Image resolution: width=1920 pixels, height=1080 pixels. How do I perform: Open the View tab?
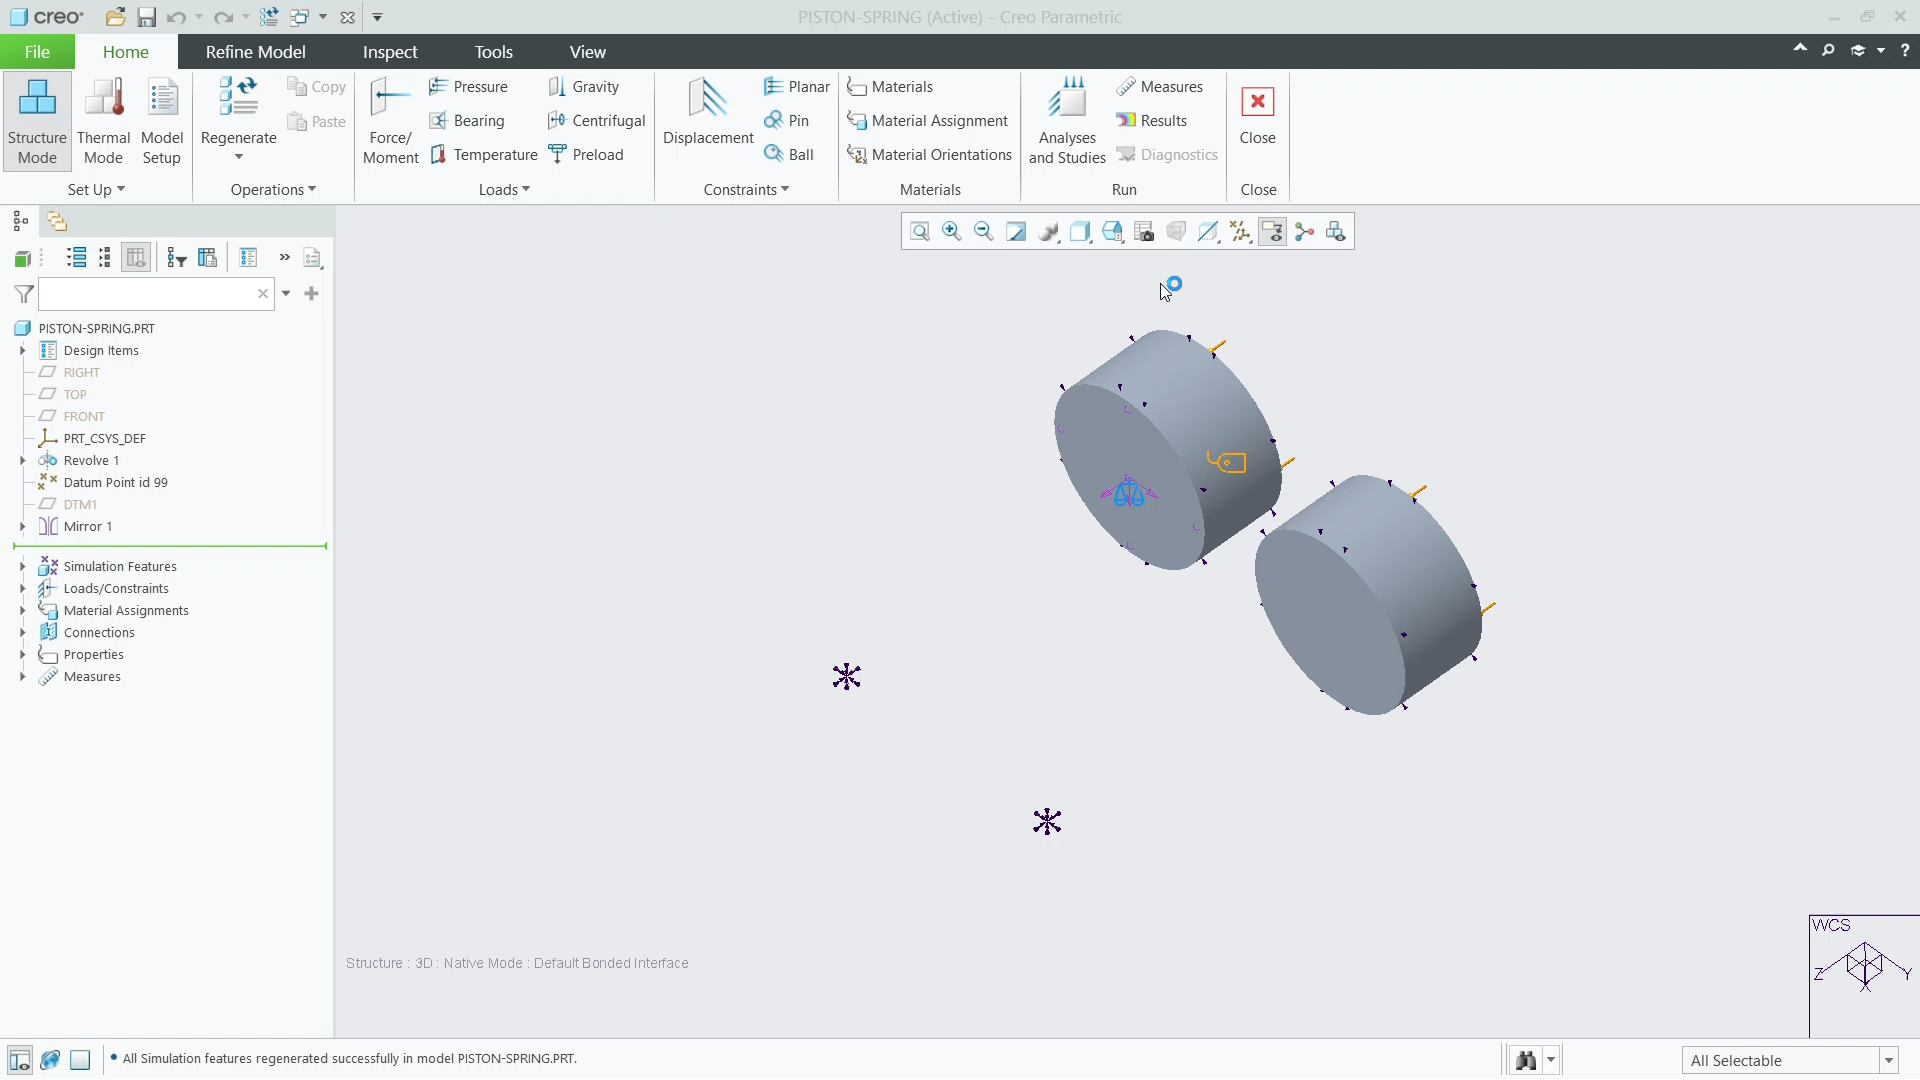(587, 52)
